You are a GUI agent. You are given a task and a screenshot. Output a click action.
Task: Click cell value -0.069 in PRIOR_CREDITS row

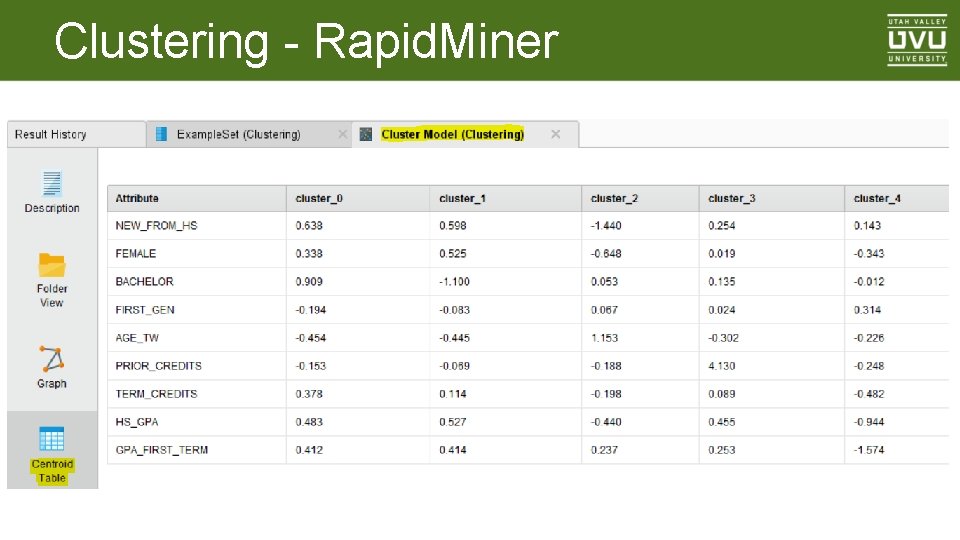tap(454, 366)
